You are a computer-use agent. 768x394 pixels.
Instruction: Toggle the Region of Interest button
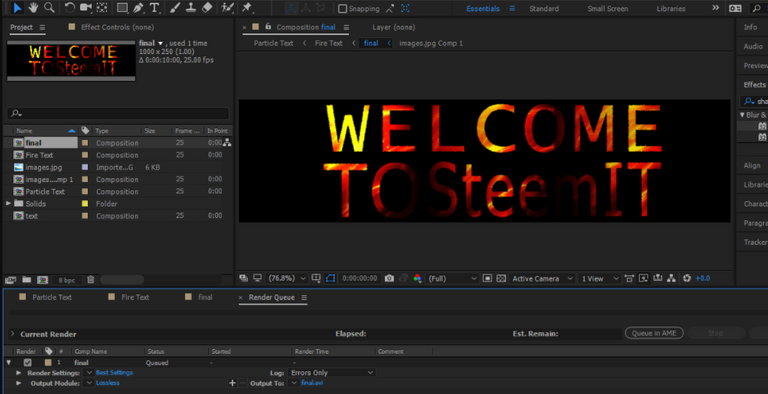tap(487, 278)
